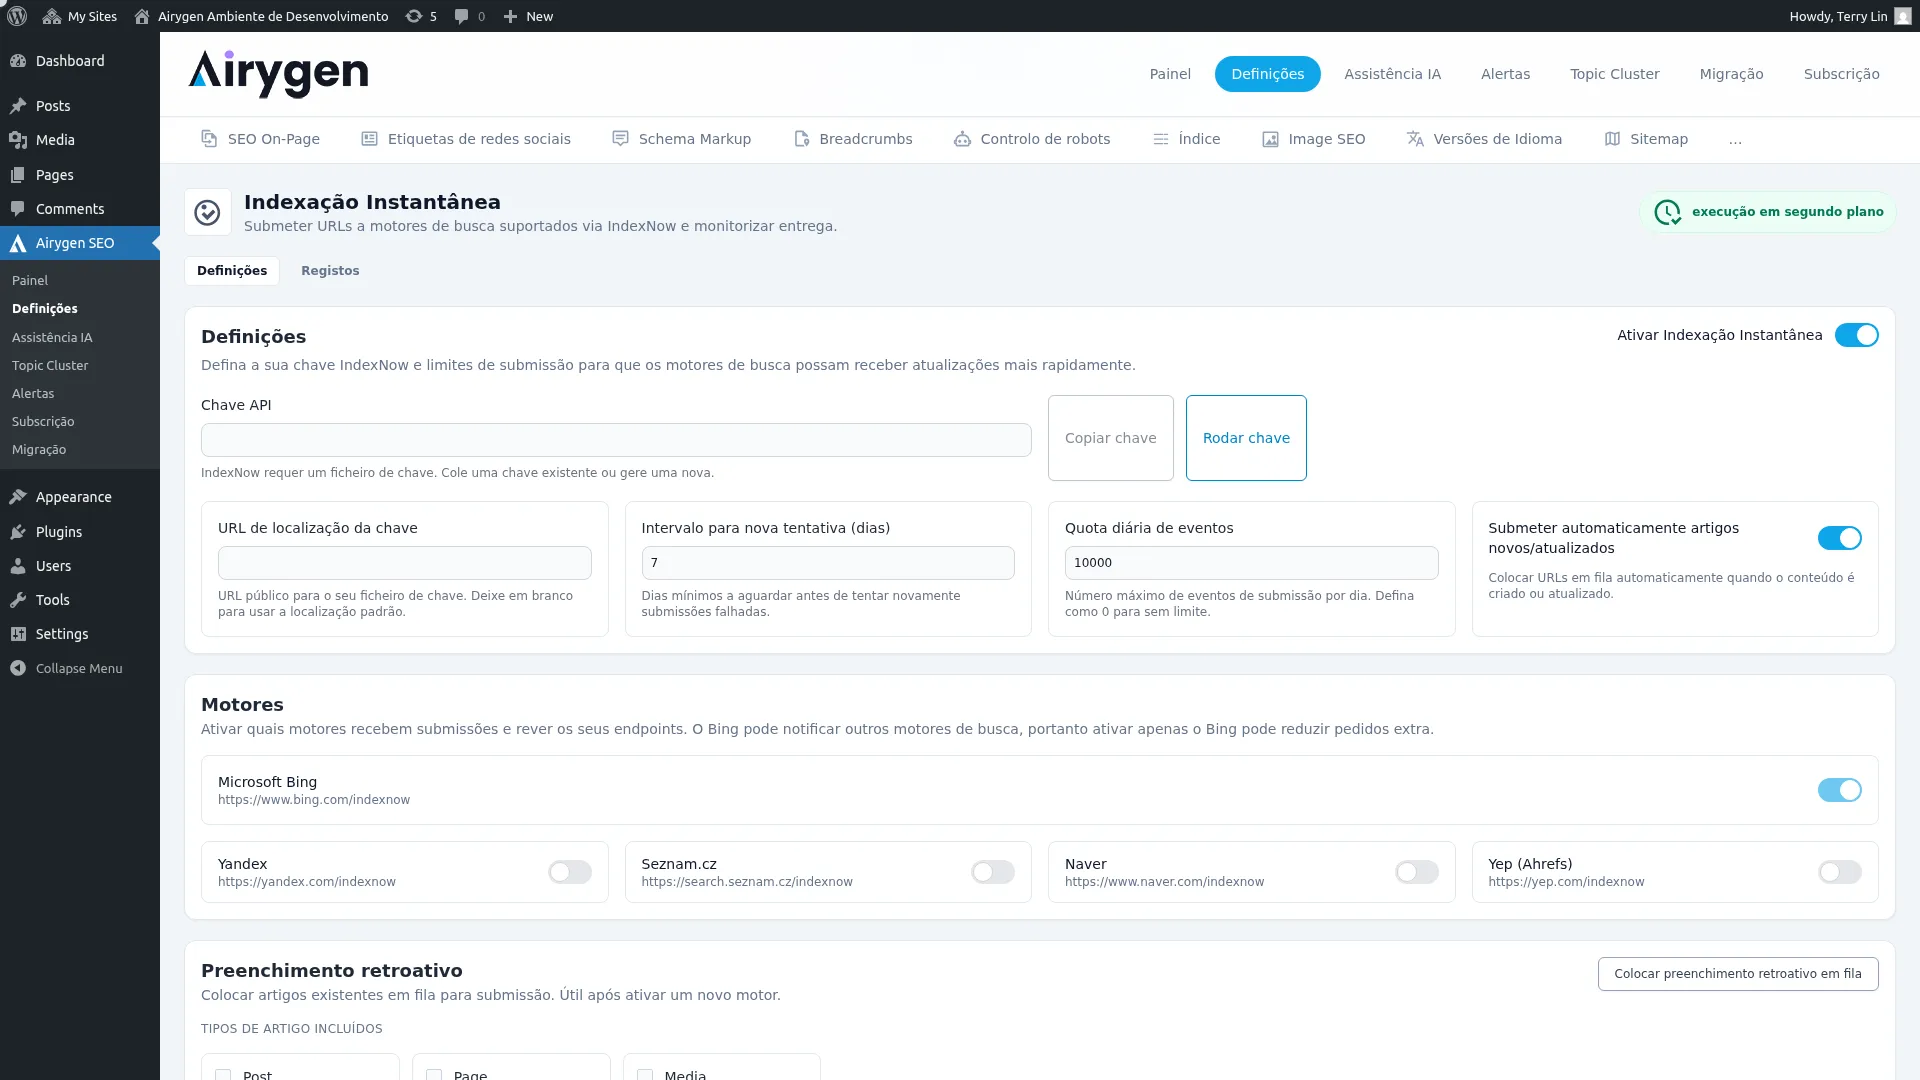Click the Tools wrench icon
This screenshot has width=1920, height=1080.
(x=18, y=600)
